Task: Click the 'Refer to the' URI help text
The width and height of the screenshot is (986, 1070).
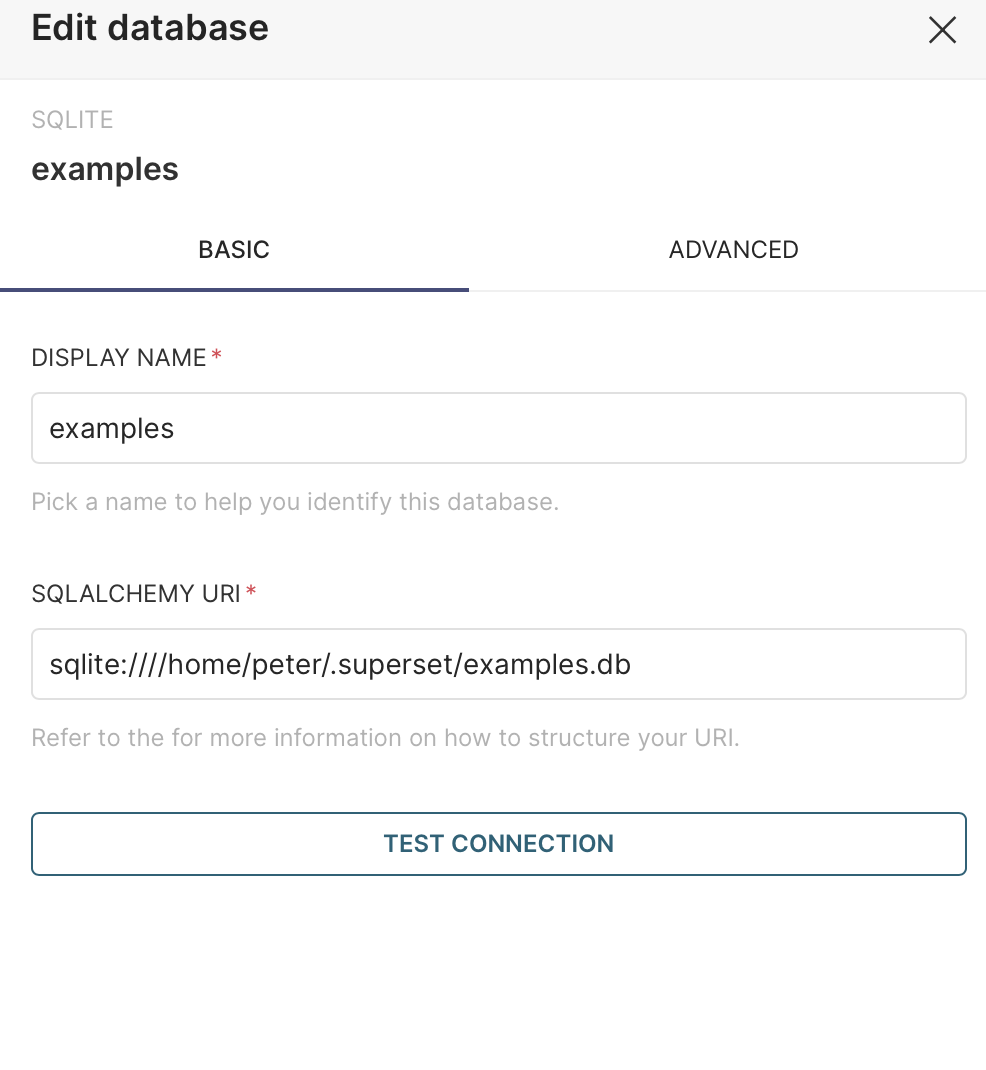Action: tap(385, 738)
